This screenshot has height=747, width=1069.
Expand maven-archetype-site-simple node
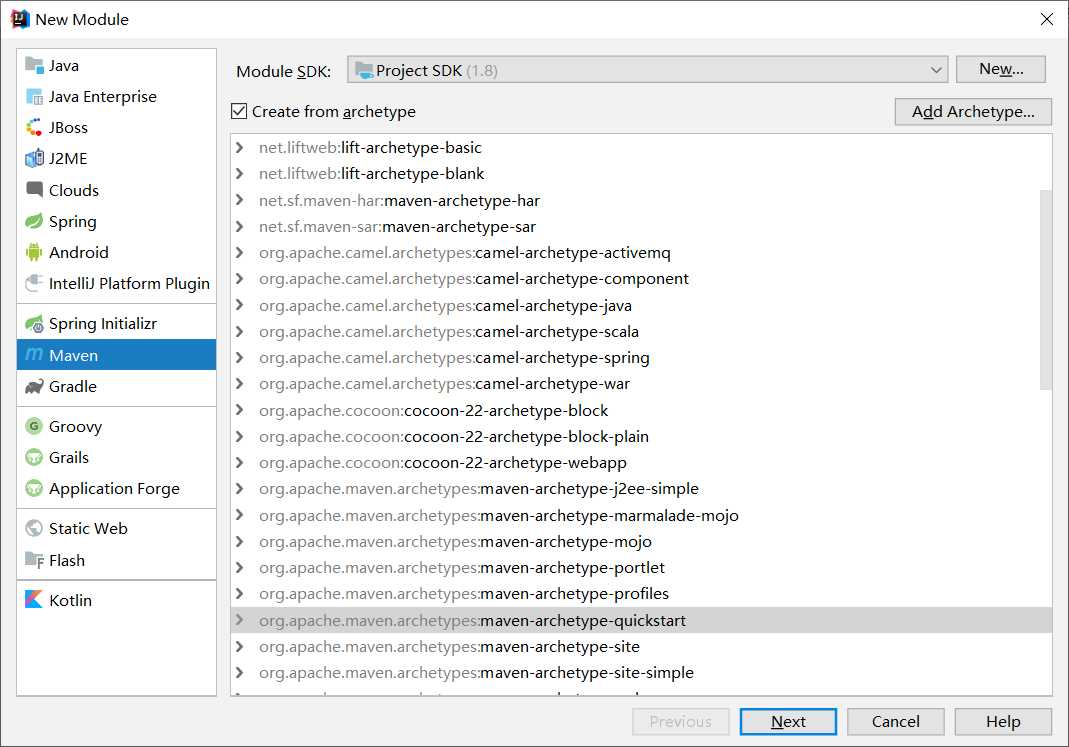239,672
